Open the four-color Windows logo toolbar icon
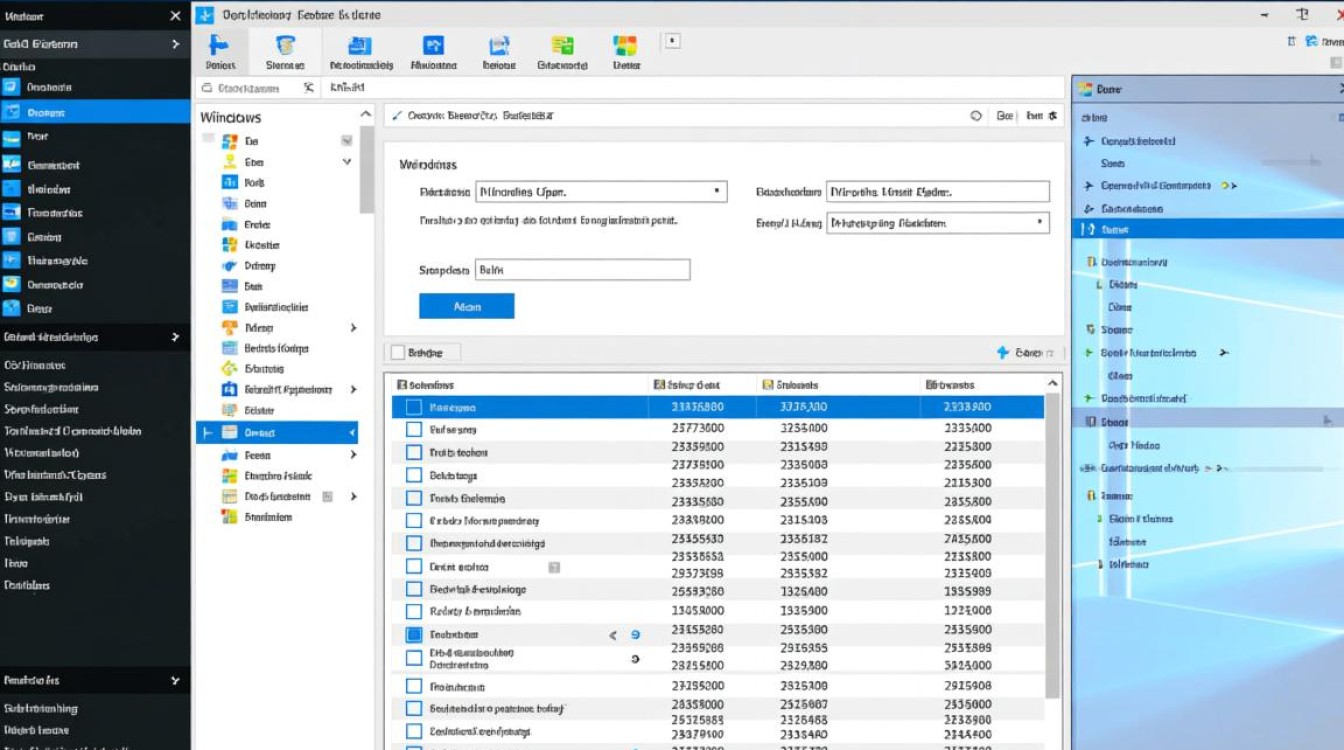The width and height of the screenshot is (1344, 750). coord(625,46)
